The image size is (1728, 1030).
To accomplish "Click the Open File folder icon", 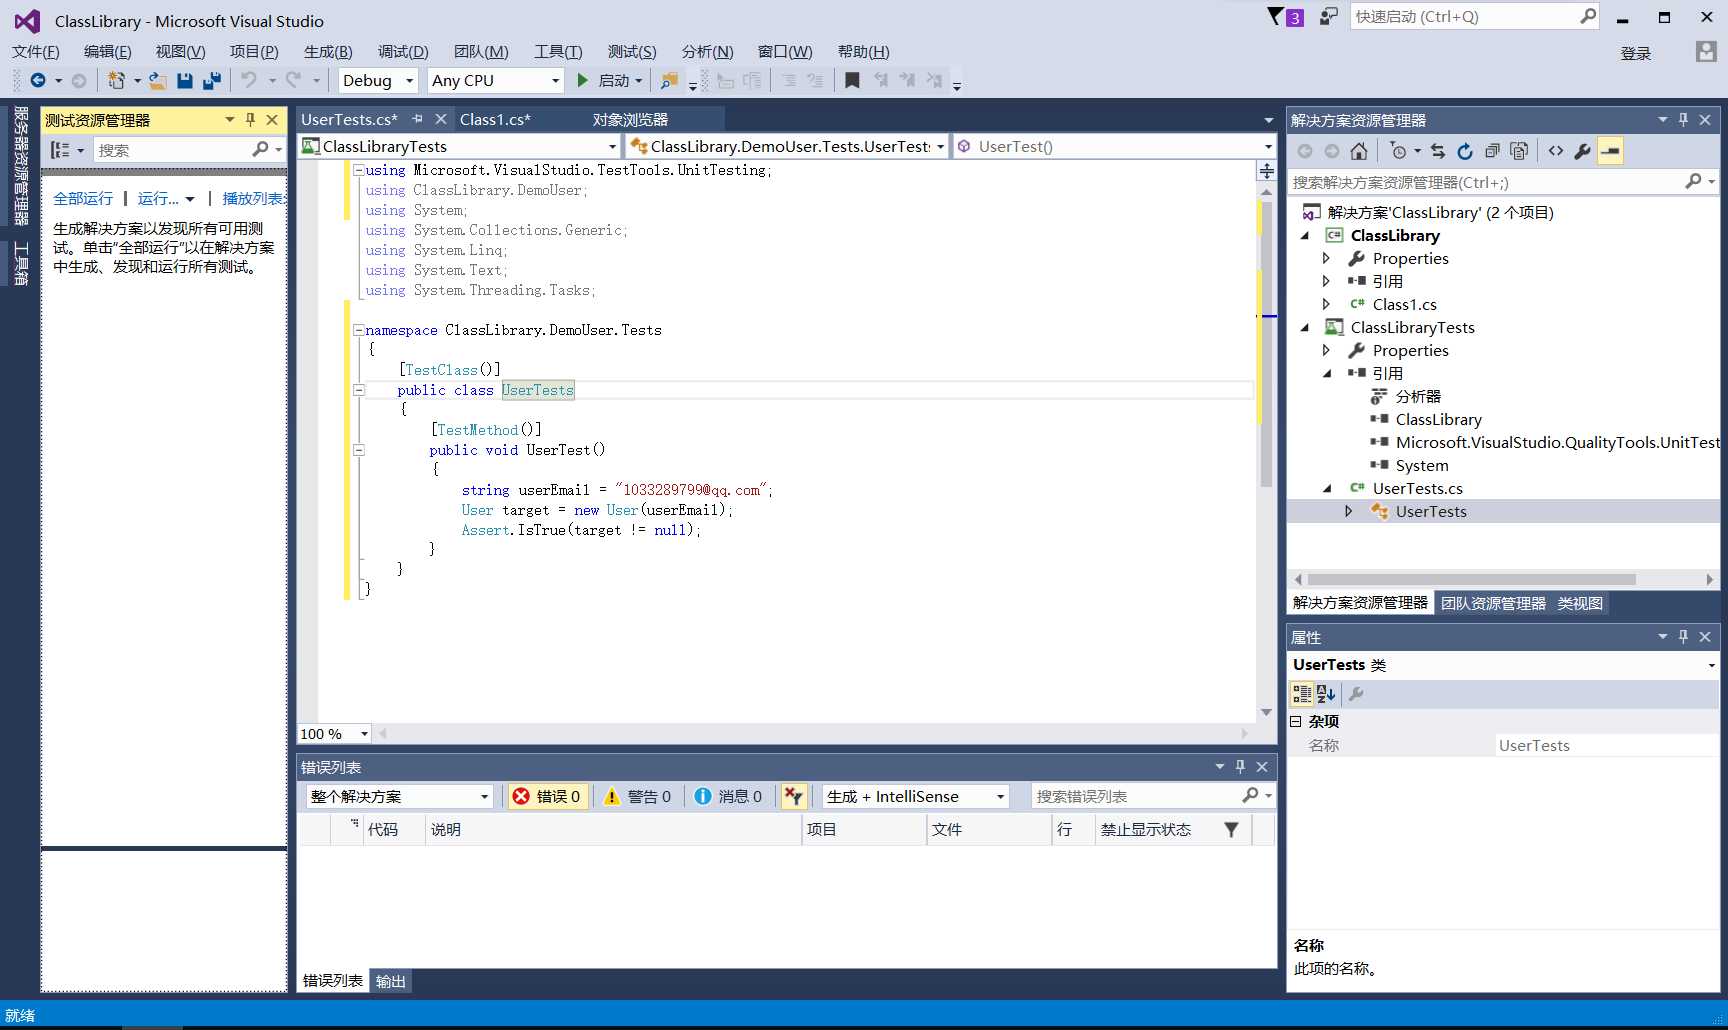I will (x=158, y=80).
